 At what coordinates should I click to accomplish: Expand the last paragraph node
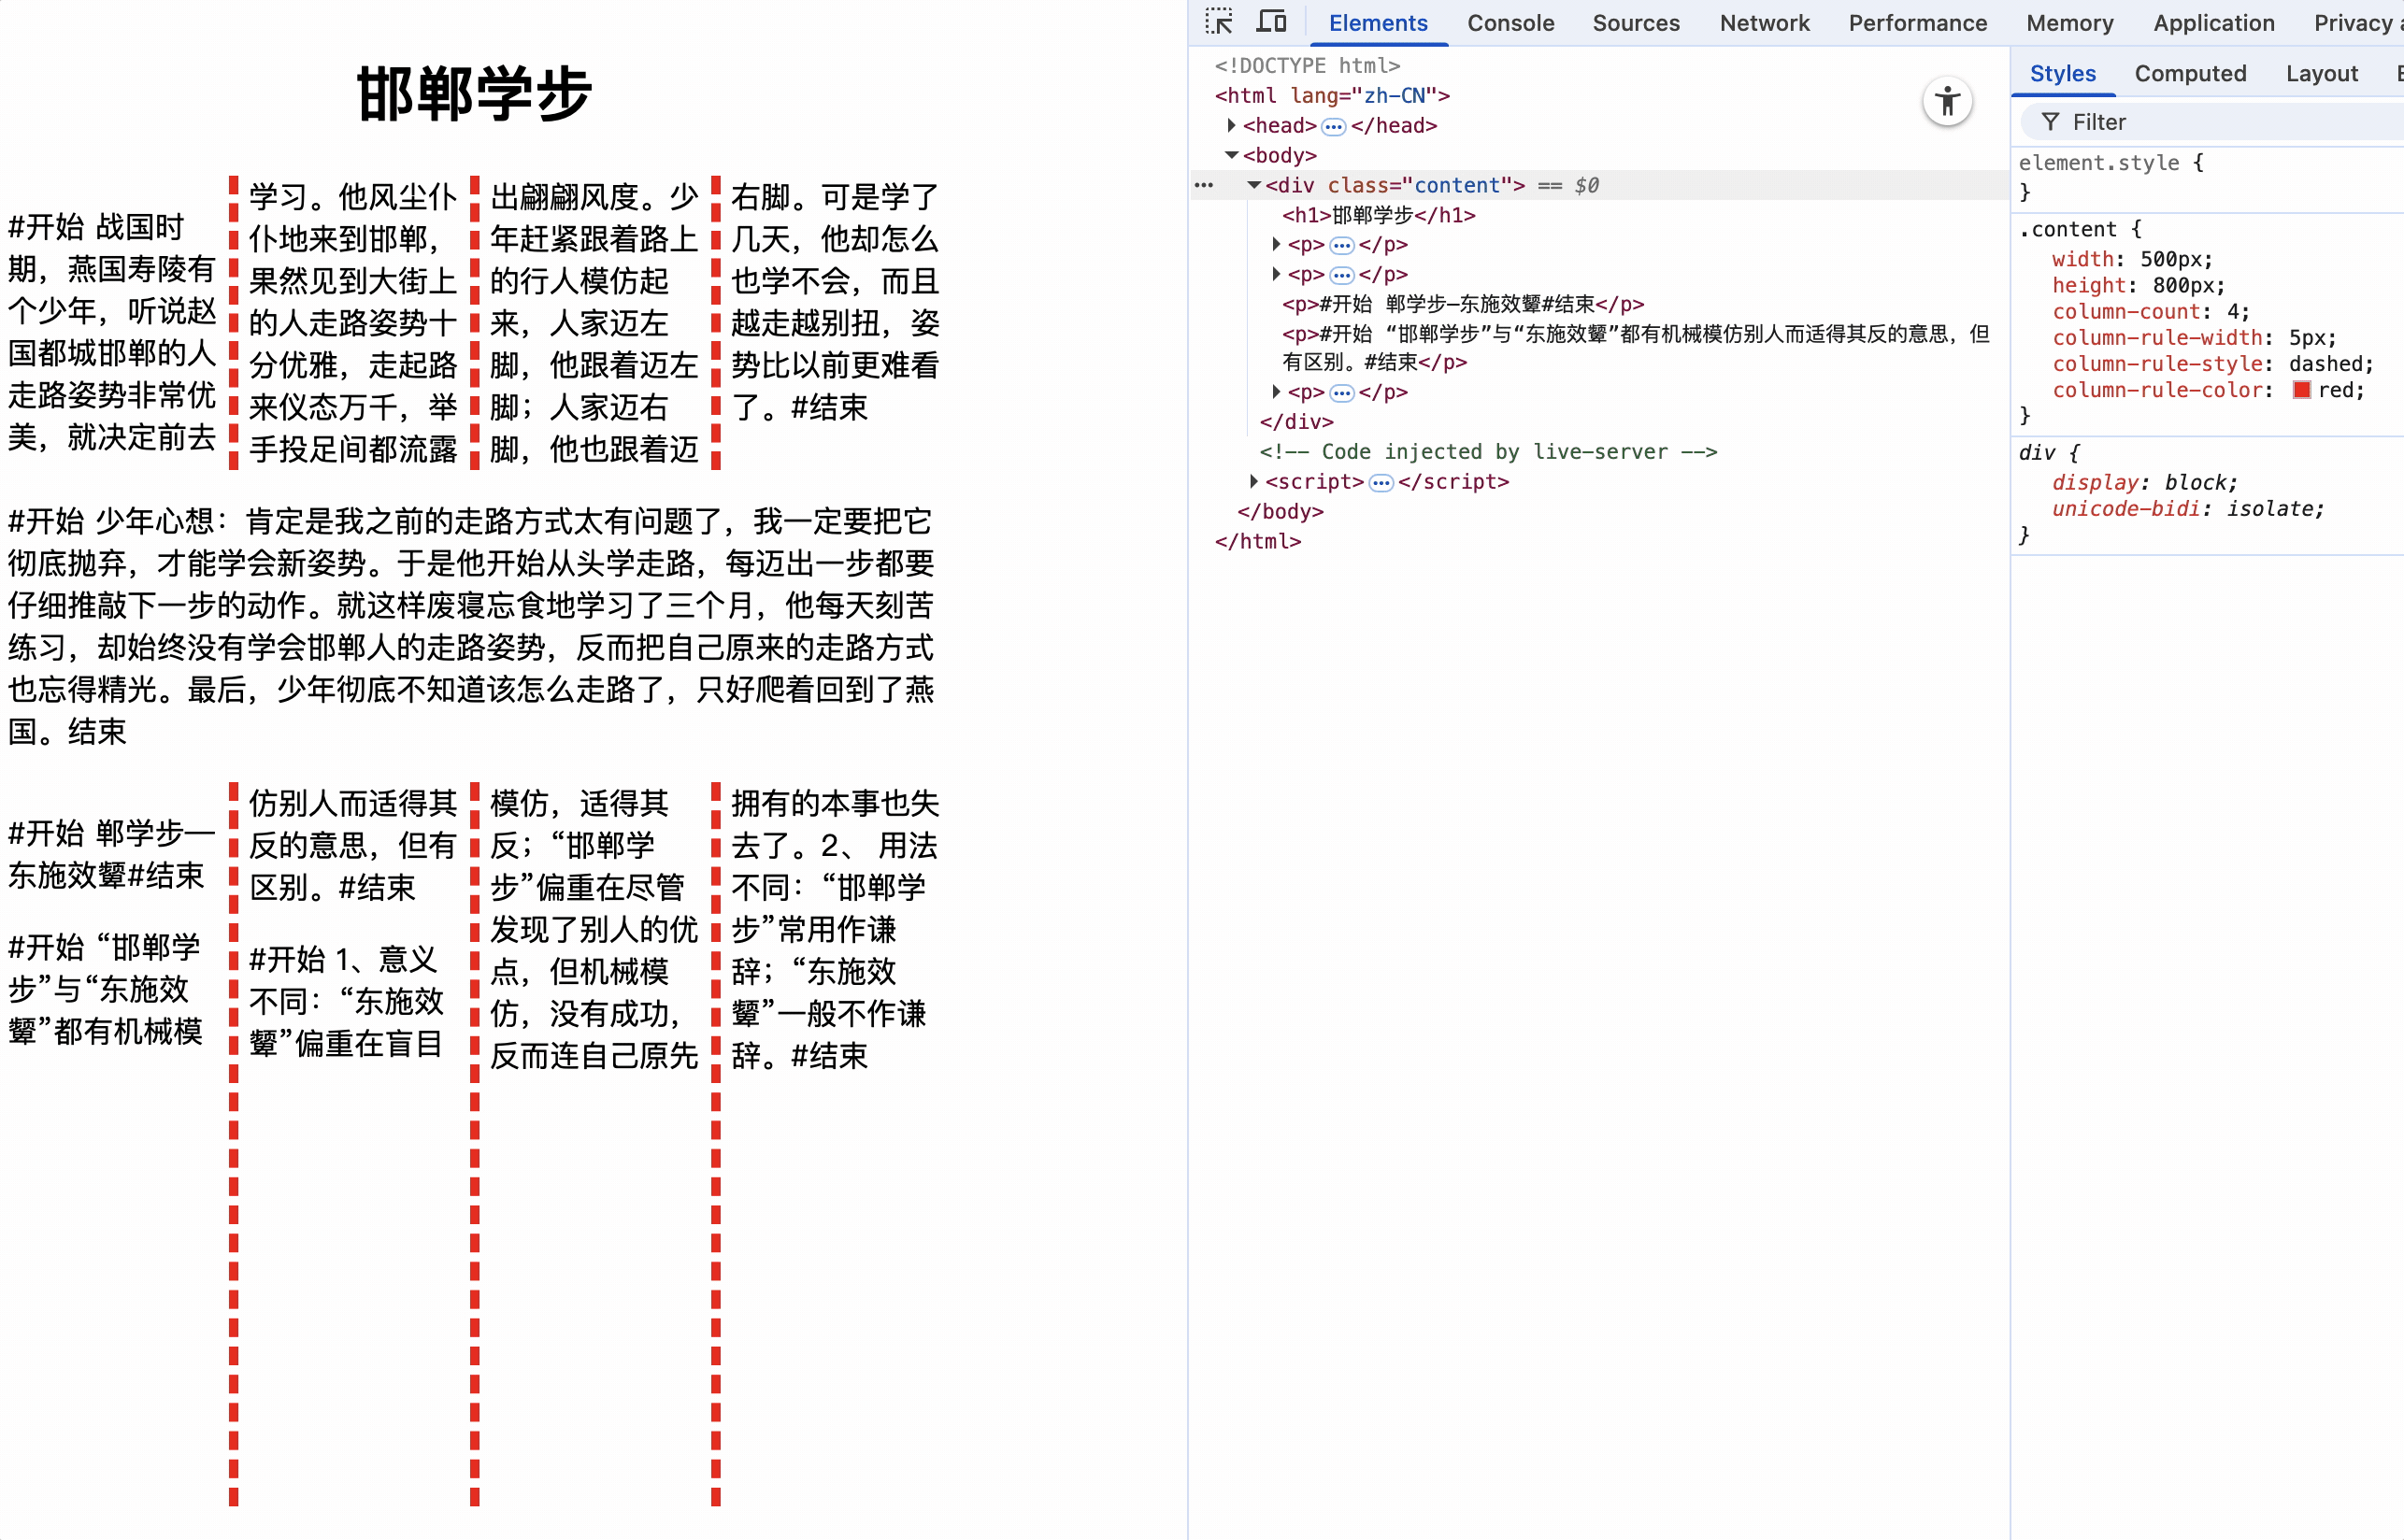pyautogui.click(x=1276, y=392)
